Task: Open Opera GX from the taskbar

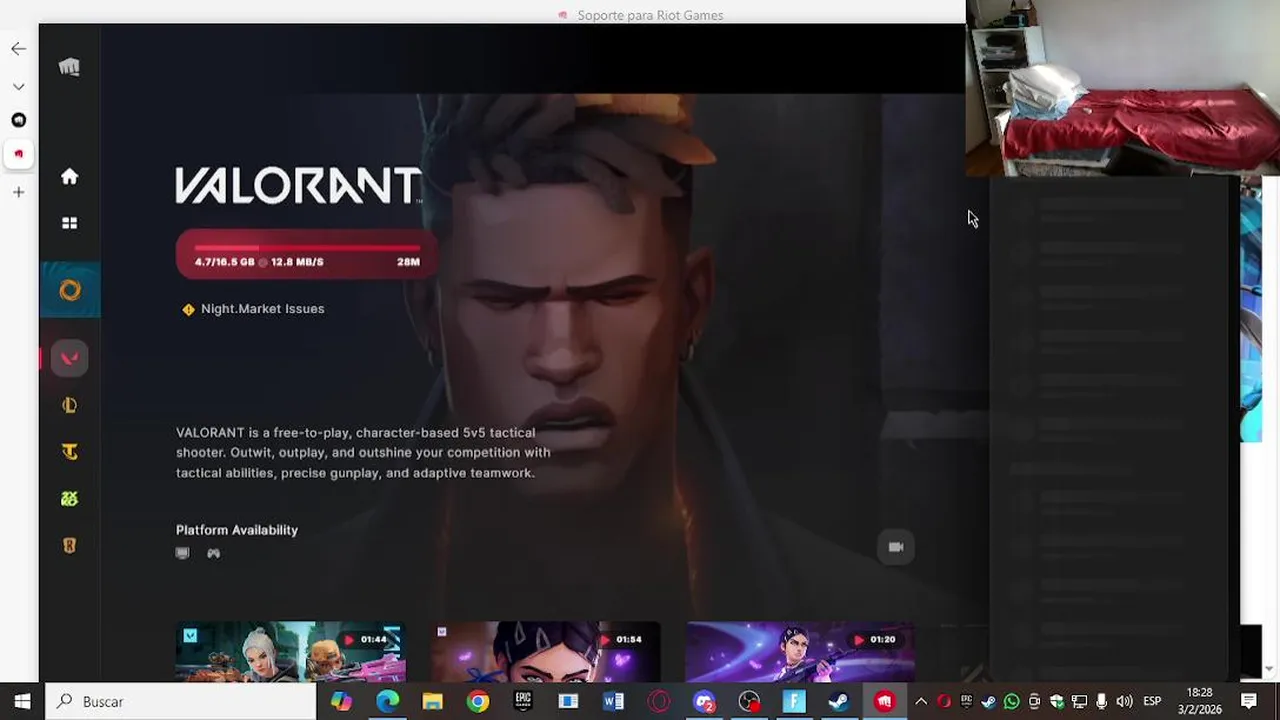Action: click(x=659, y=702)
